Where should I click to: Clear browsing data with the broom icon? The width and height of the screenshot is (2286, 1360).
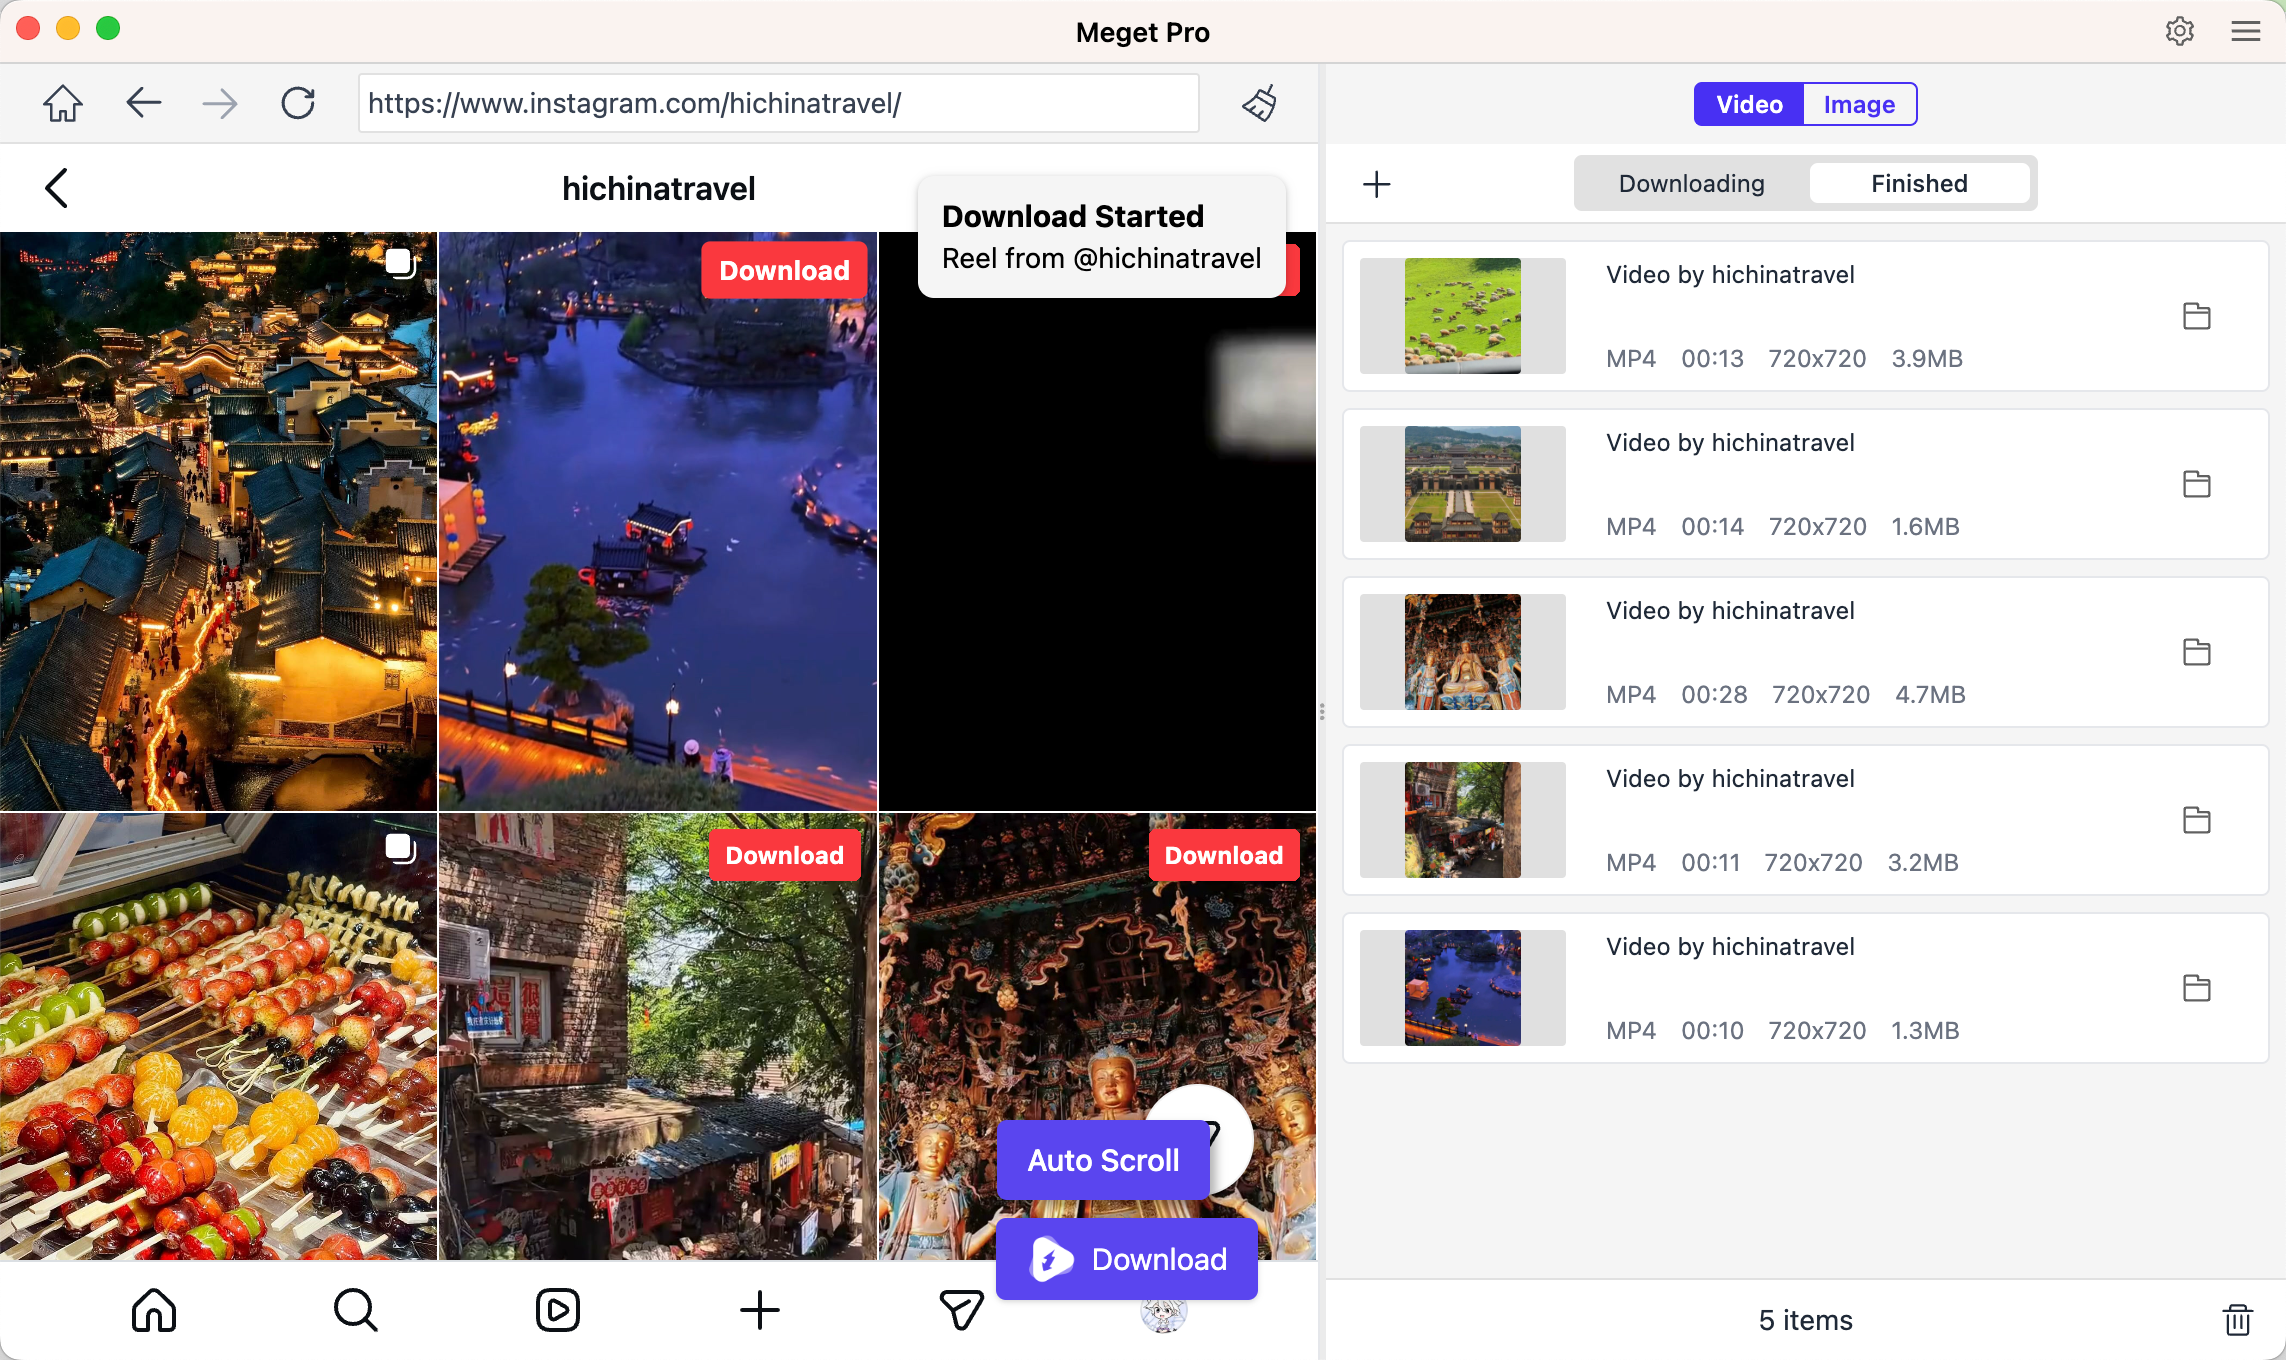[1260, 103]
